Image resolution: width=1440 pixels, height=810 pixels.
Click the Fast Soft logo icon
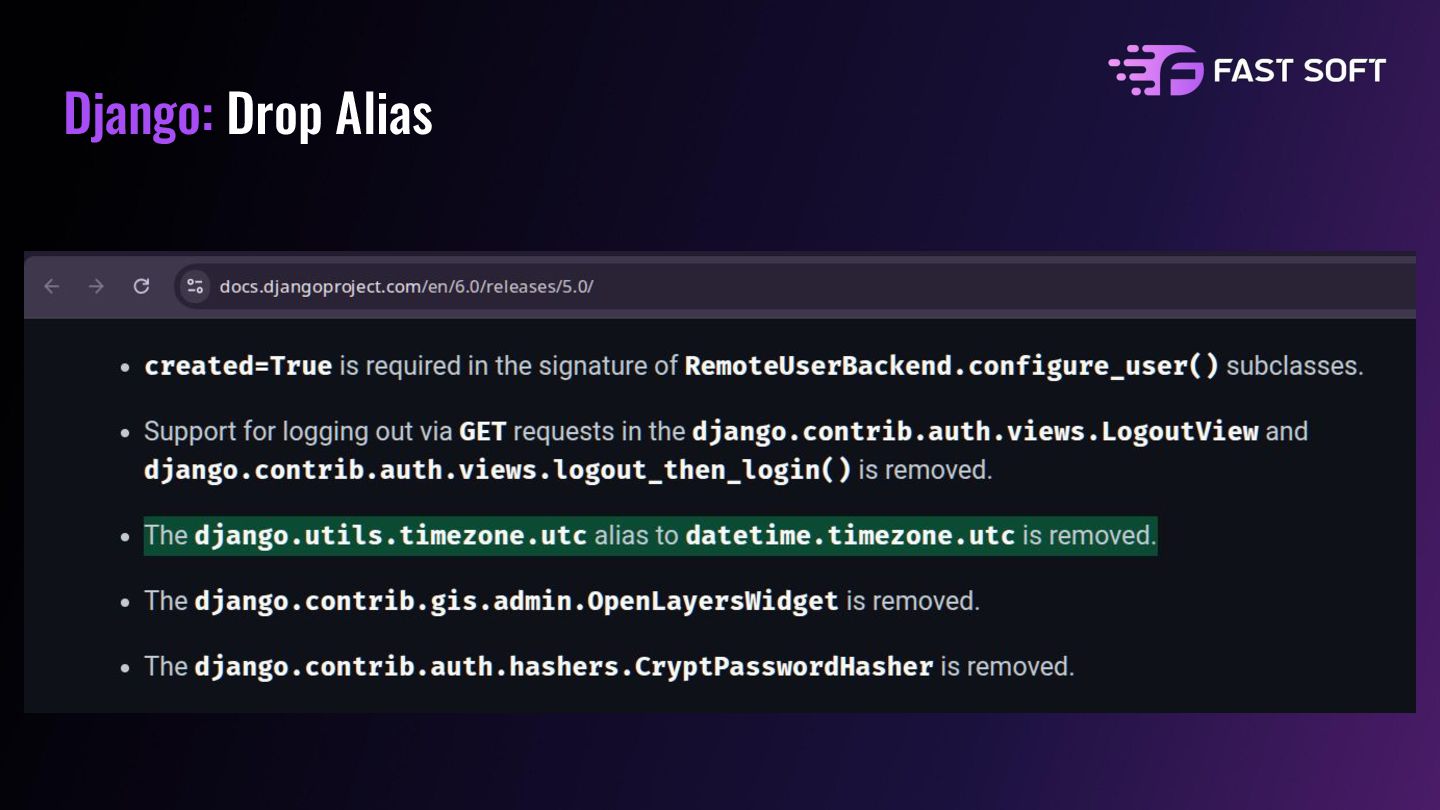[1155, 70]
